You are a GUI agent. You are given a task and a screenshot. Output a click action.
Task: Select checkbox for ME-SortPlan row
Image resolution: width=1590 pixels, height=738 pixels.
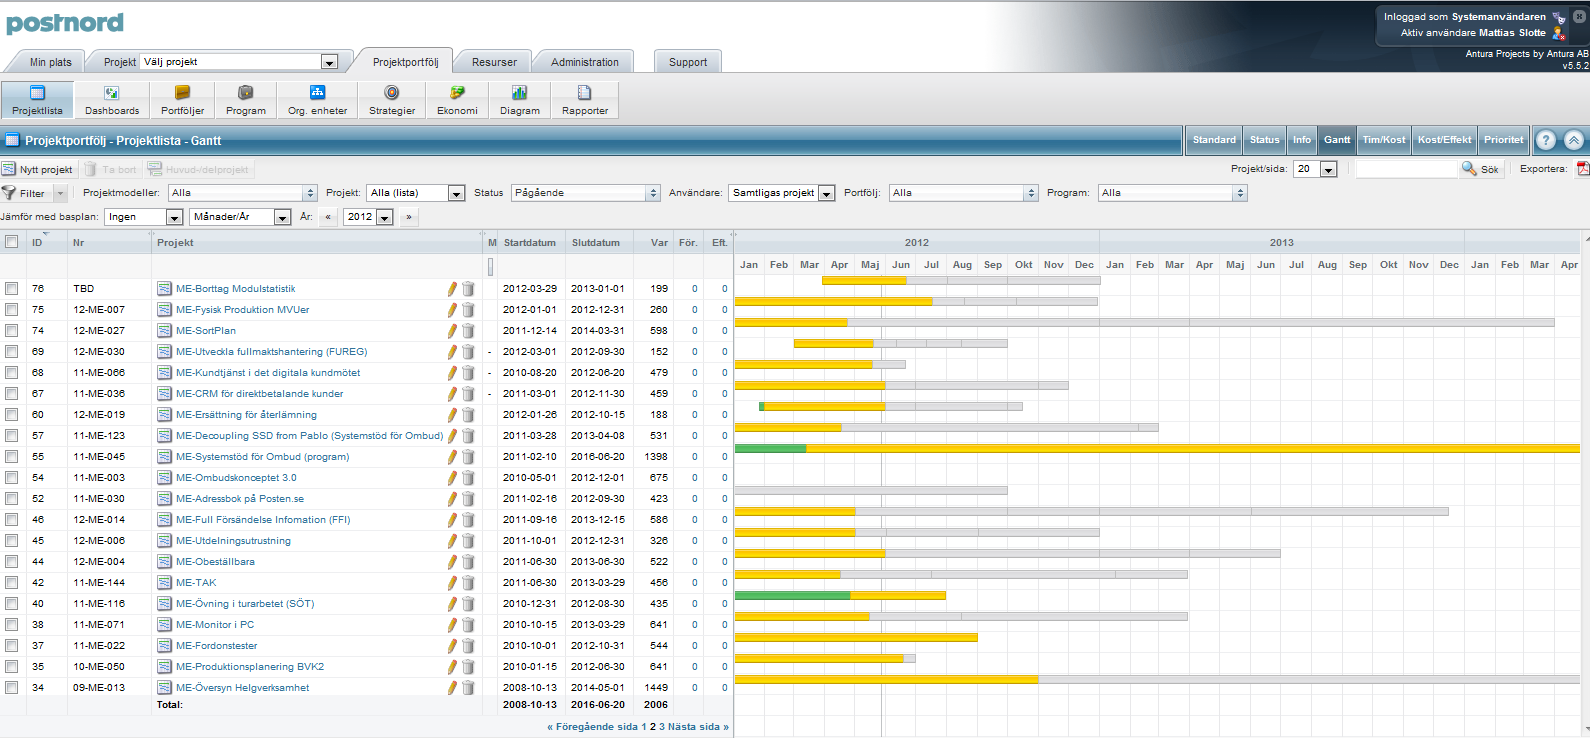(12, 331)
